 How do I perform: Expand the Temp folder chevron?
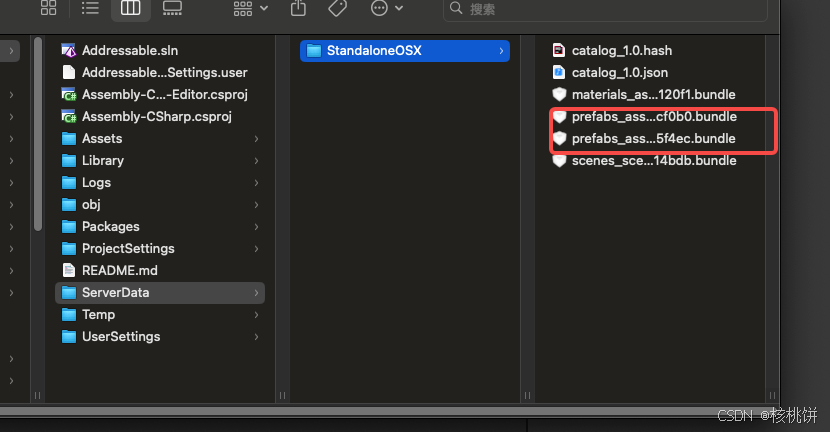(x=256, y=314)
